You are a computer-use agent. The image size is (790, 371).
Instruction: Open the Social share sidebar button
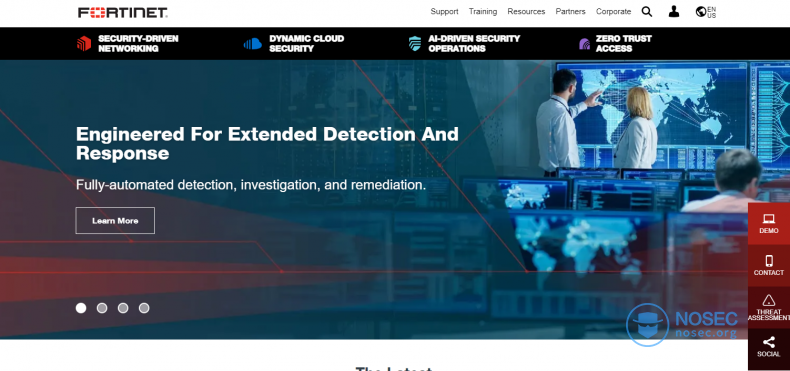[x=769, y=347]
